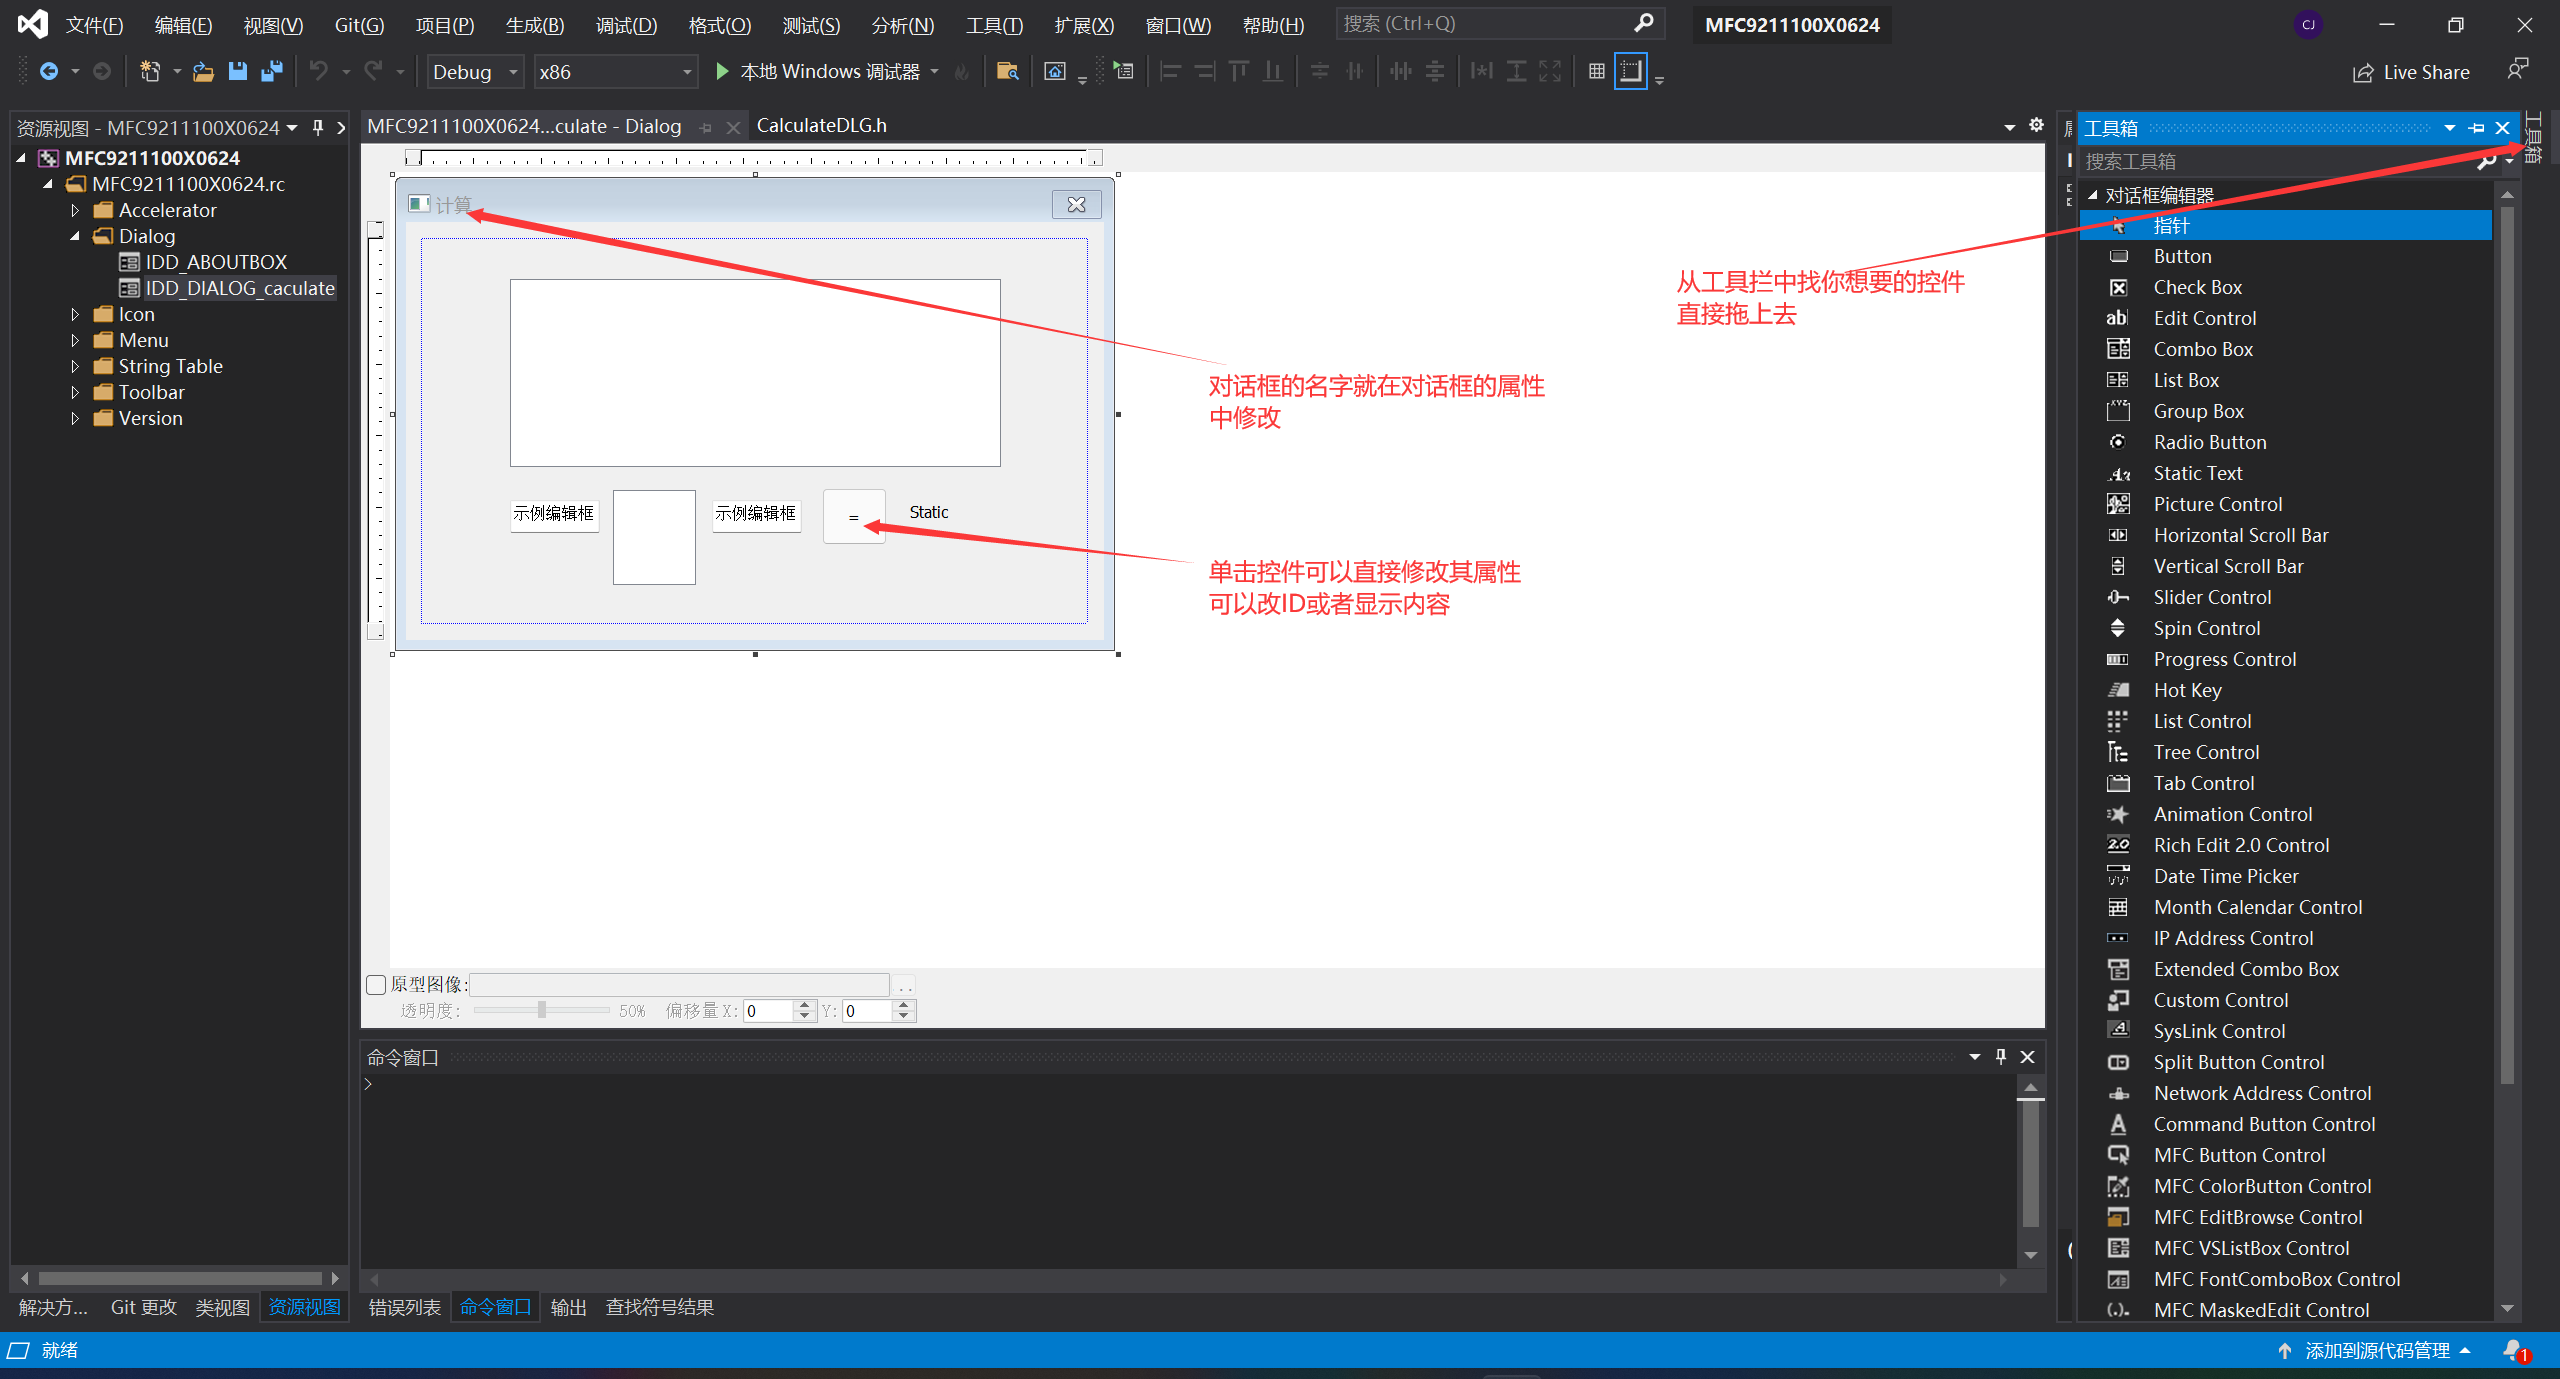Toggle the dialog grid icon
This screenshot has width=2560, height=1379.
[1596, 71]
